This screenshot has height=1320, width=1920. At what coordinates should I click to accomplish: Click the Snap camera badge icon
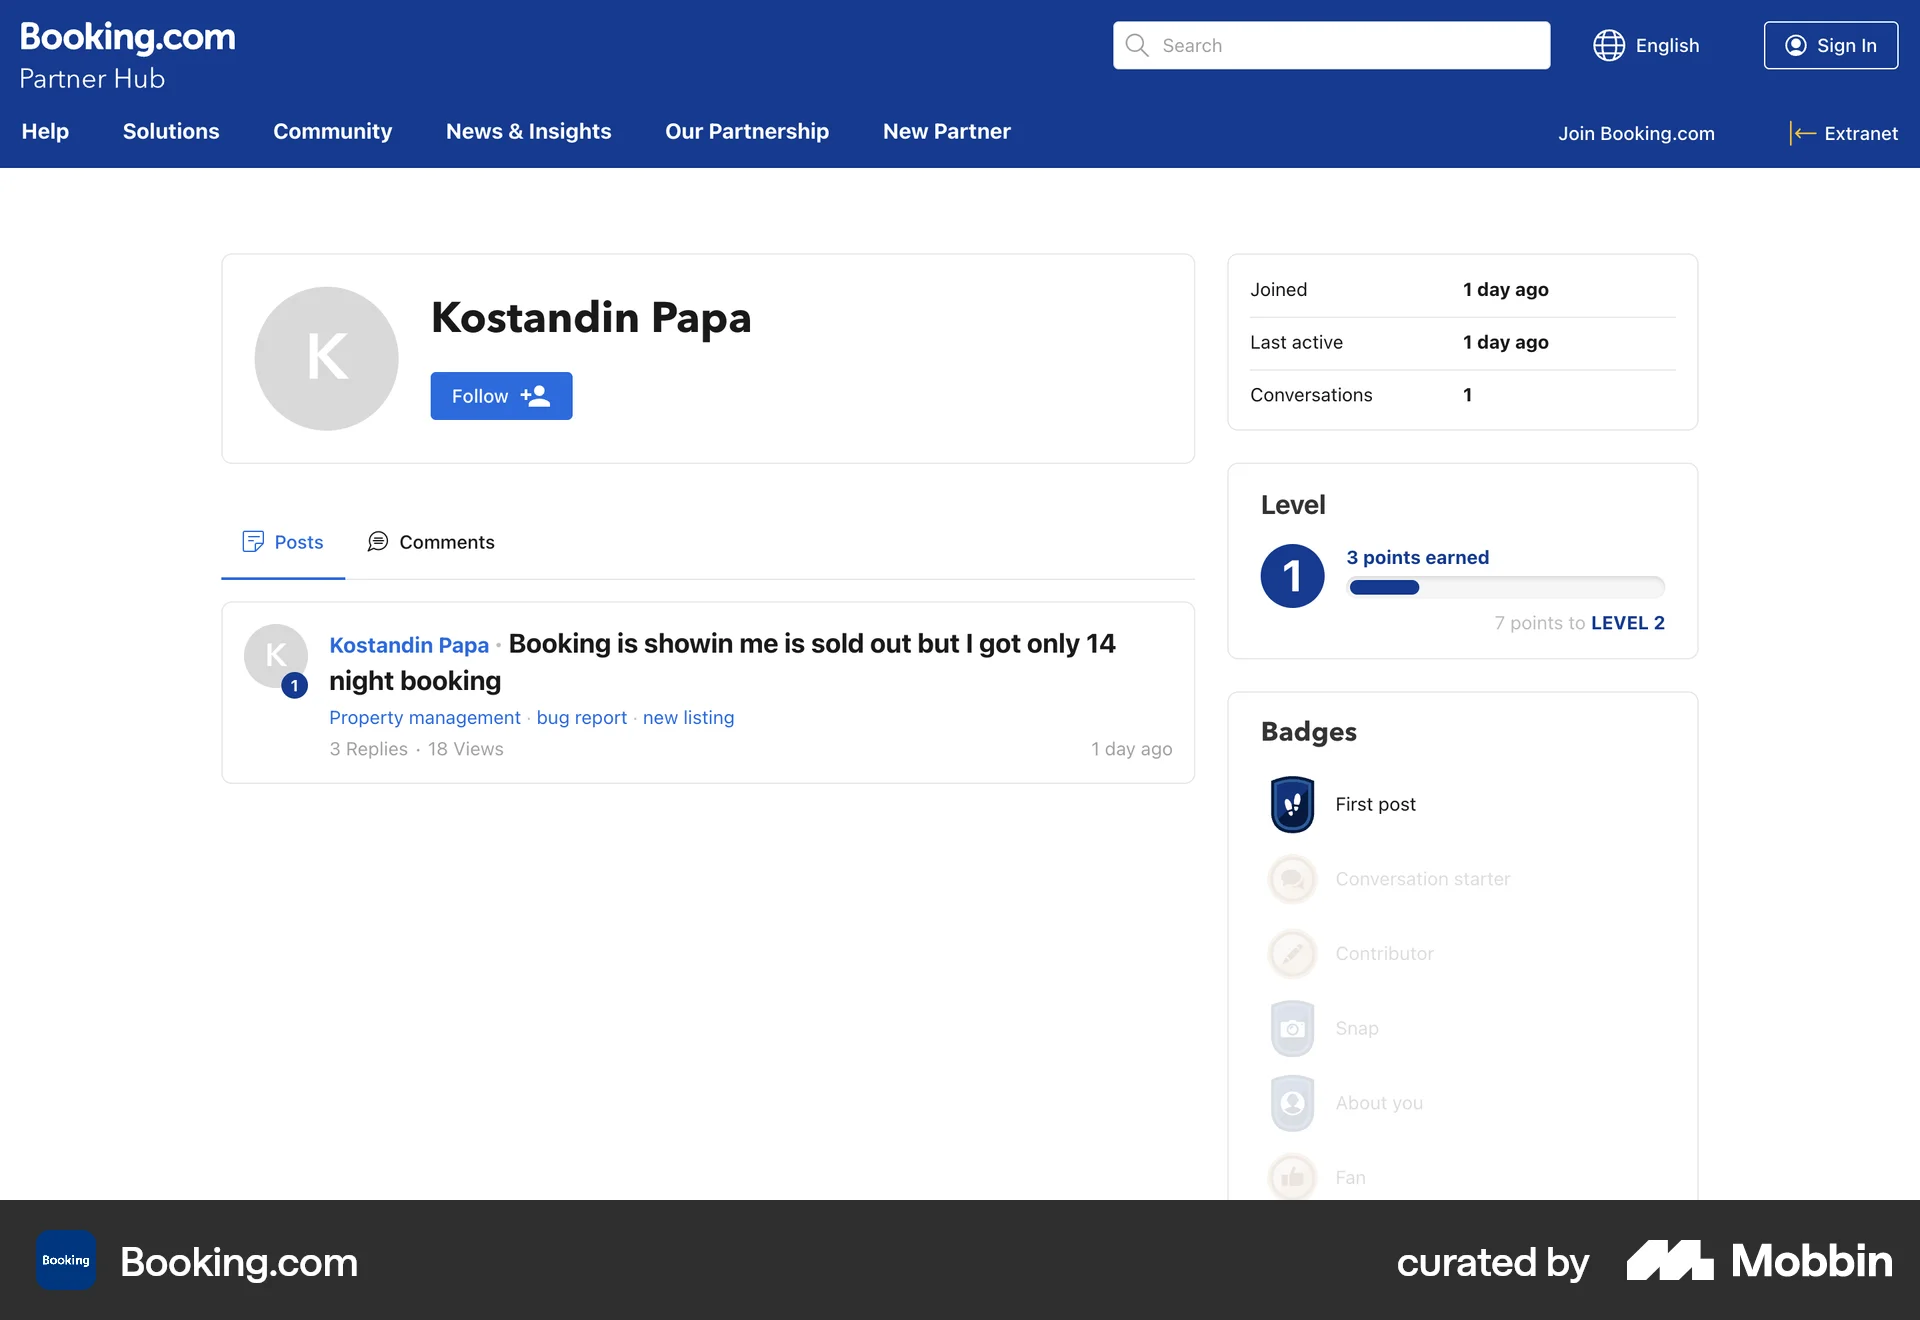1292,1028
